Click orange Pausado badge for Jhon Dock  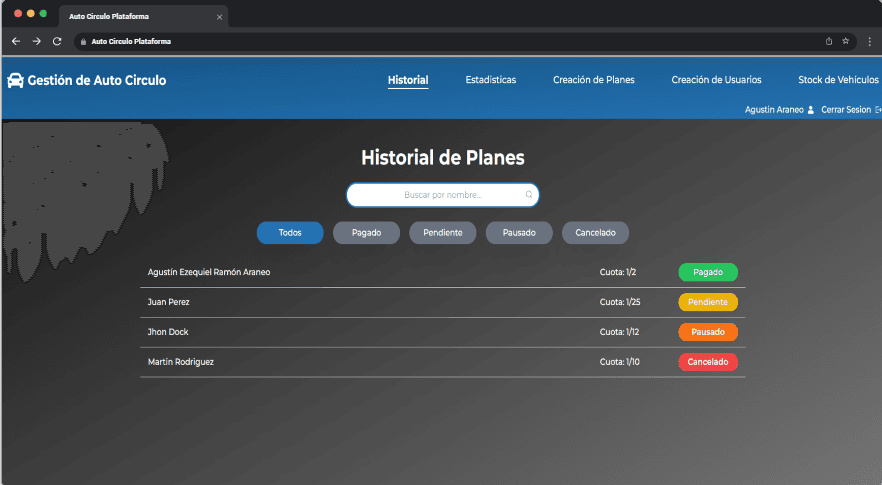click(708, 332)
